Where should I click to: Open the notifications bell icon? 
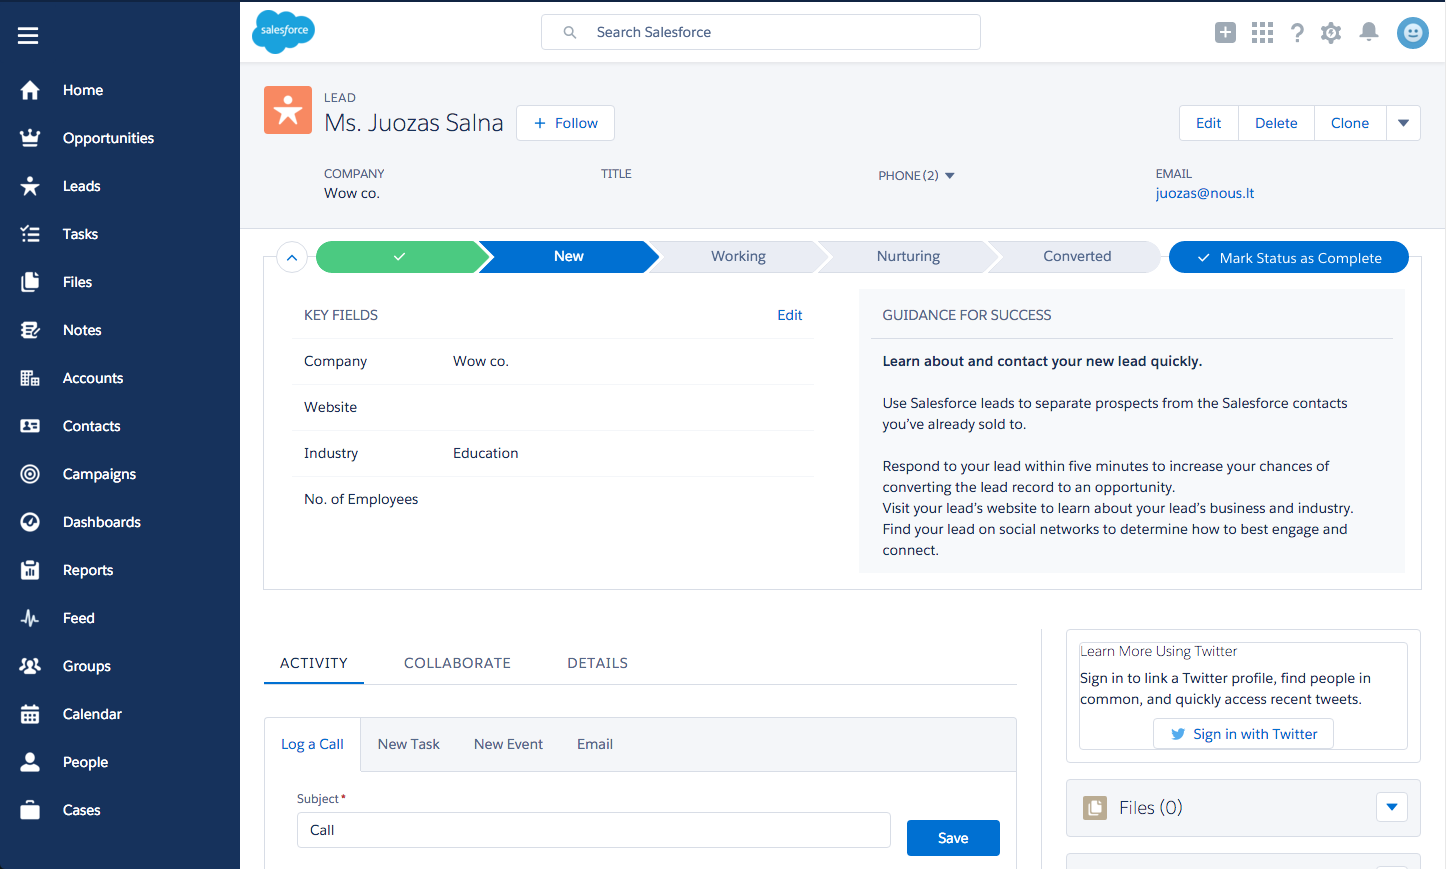pyautogui.click(x=1369, y=32)
